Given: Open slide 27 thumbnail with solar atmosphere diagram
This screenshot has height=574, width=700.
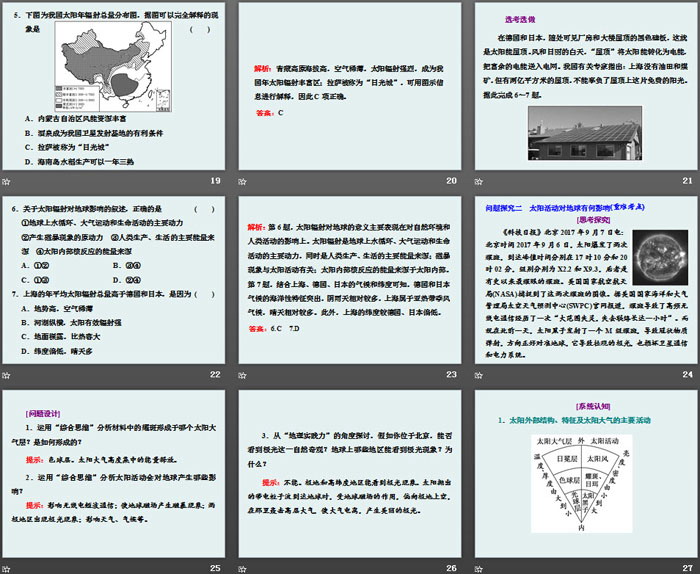Looking at the screenshot, I should (586, 474).
